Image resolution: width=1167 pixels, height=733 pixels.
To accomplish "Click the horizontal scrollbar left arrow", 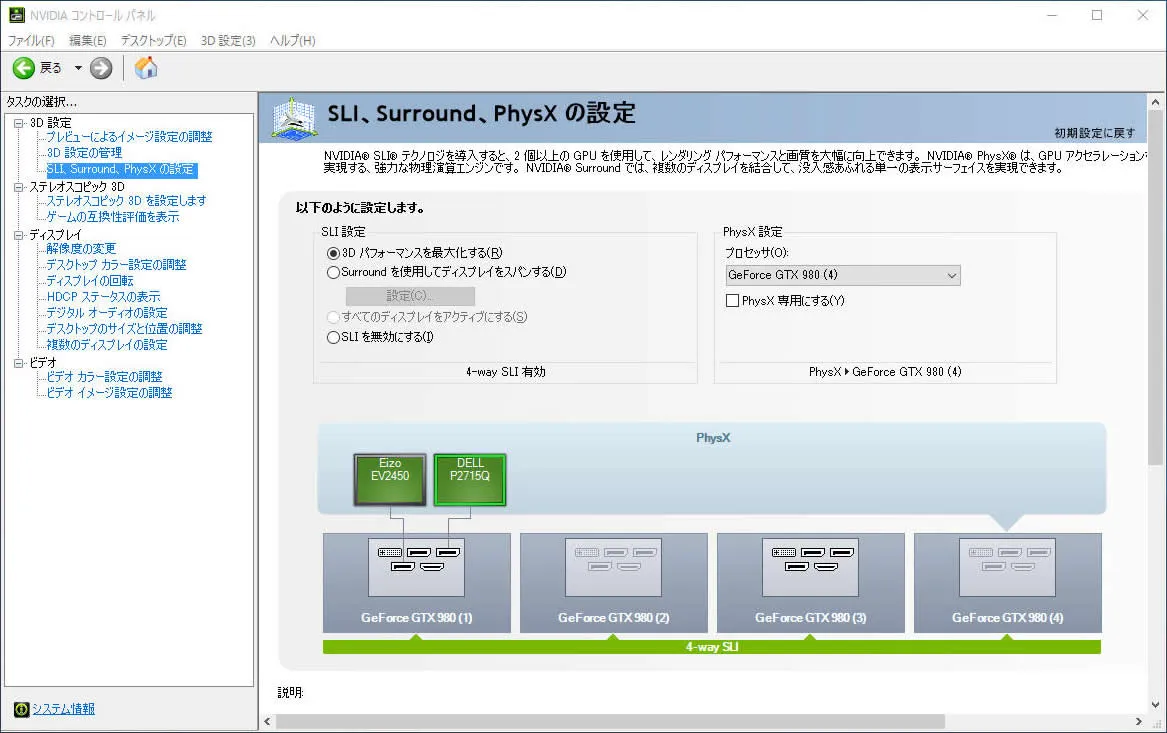I will (x=268, y=722).
